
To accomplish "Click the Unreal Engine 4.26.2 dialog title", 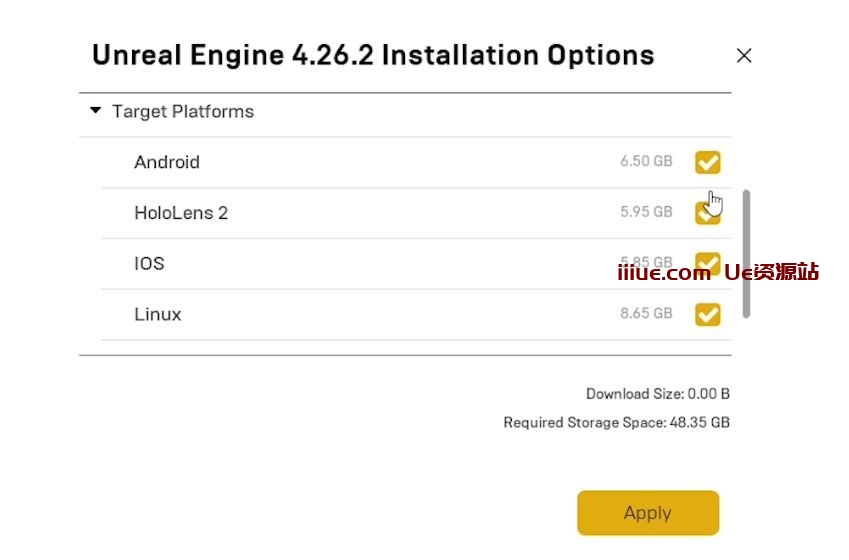I will [373, 55].
